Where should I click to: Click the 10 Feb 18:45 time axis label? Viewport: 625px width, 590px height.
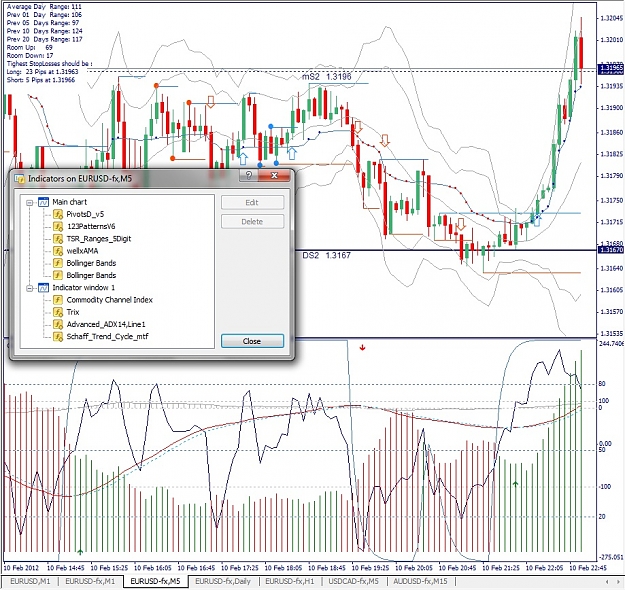click(x=327, y=568)
